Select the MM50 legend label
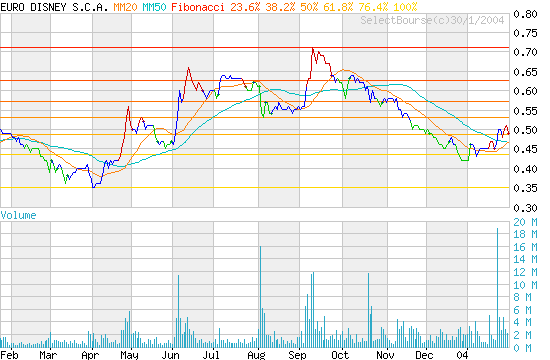 pyautogui.click(x=154, y=7)
